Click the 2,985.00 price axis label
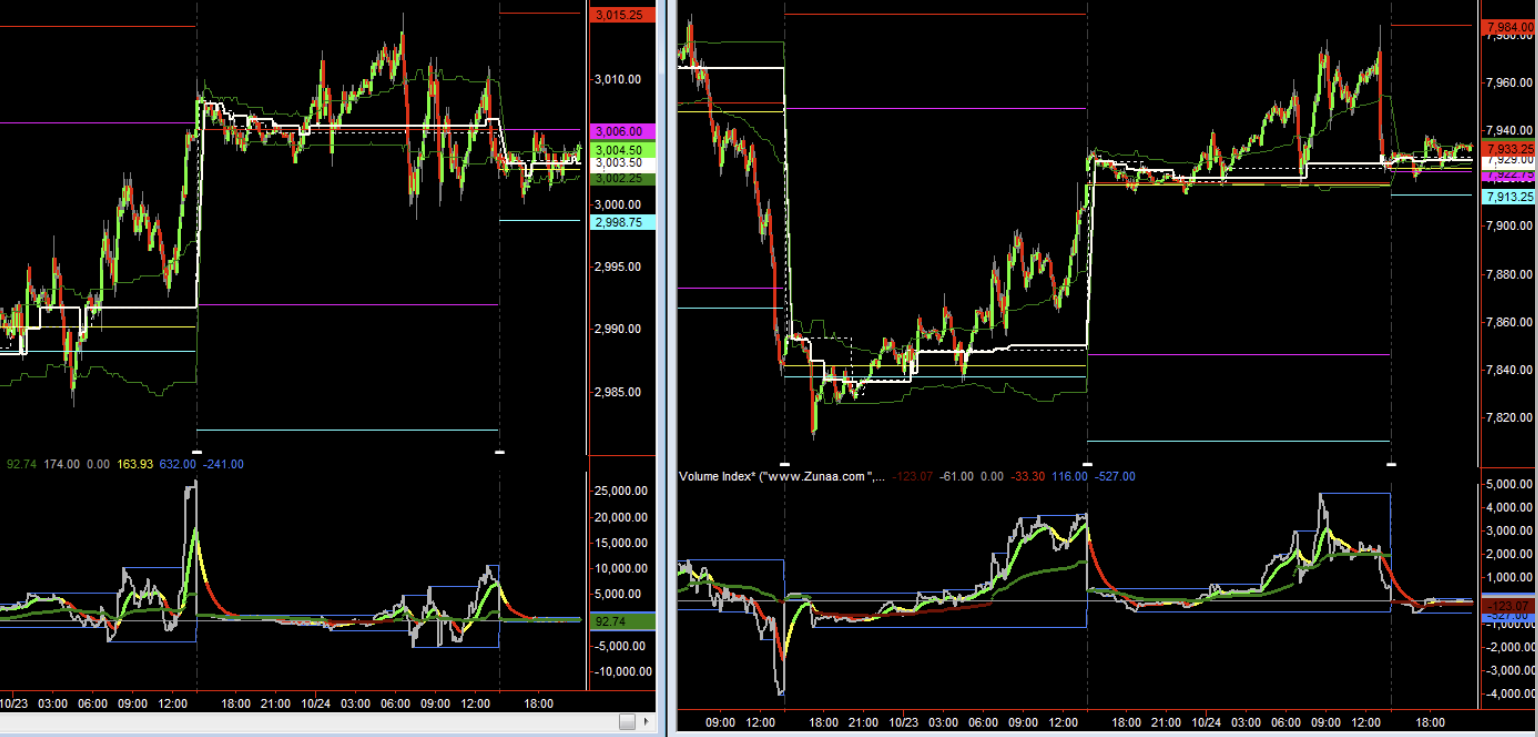The height and width of the screenshot is (737, 1538). (618, 392)
